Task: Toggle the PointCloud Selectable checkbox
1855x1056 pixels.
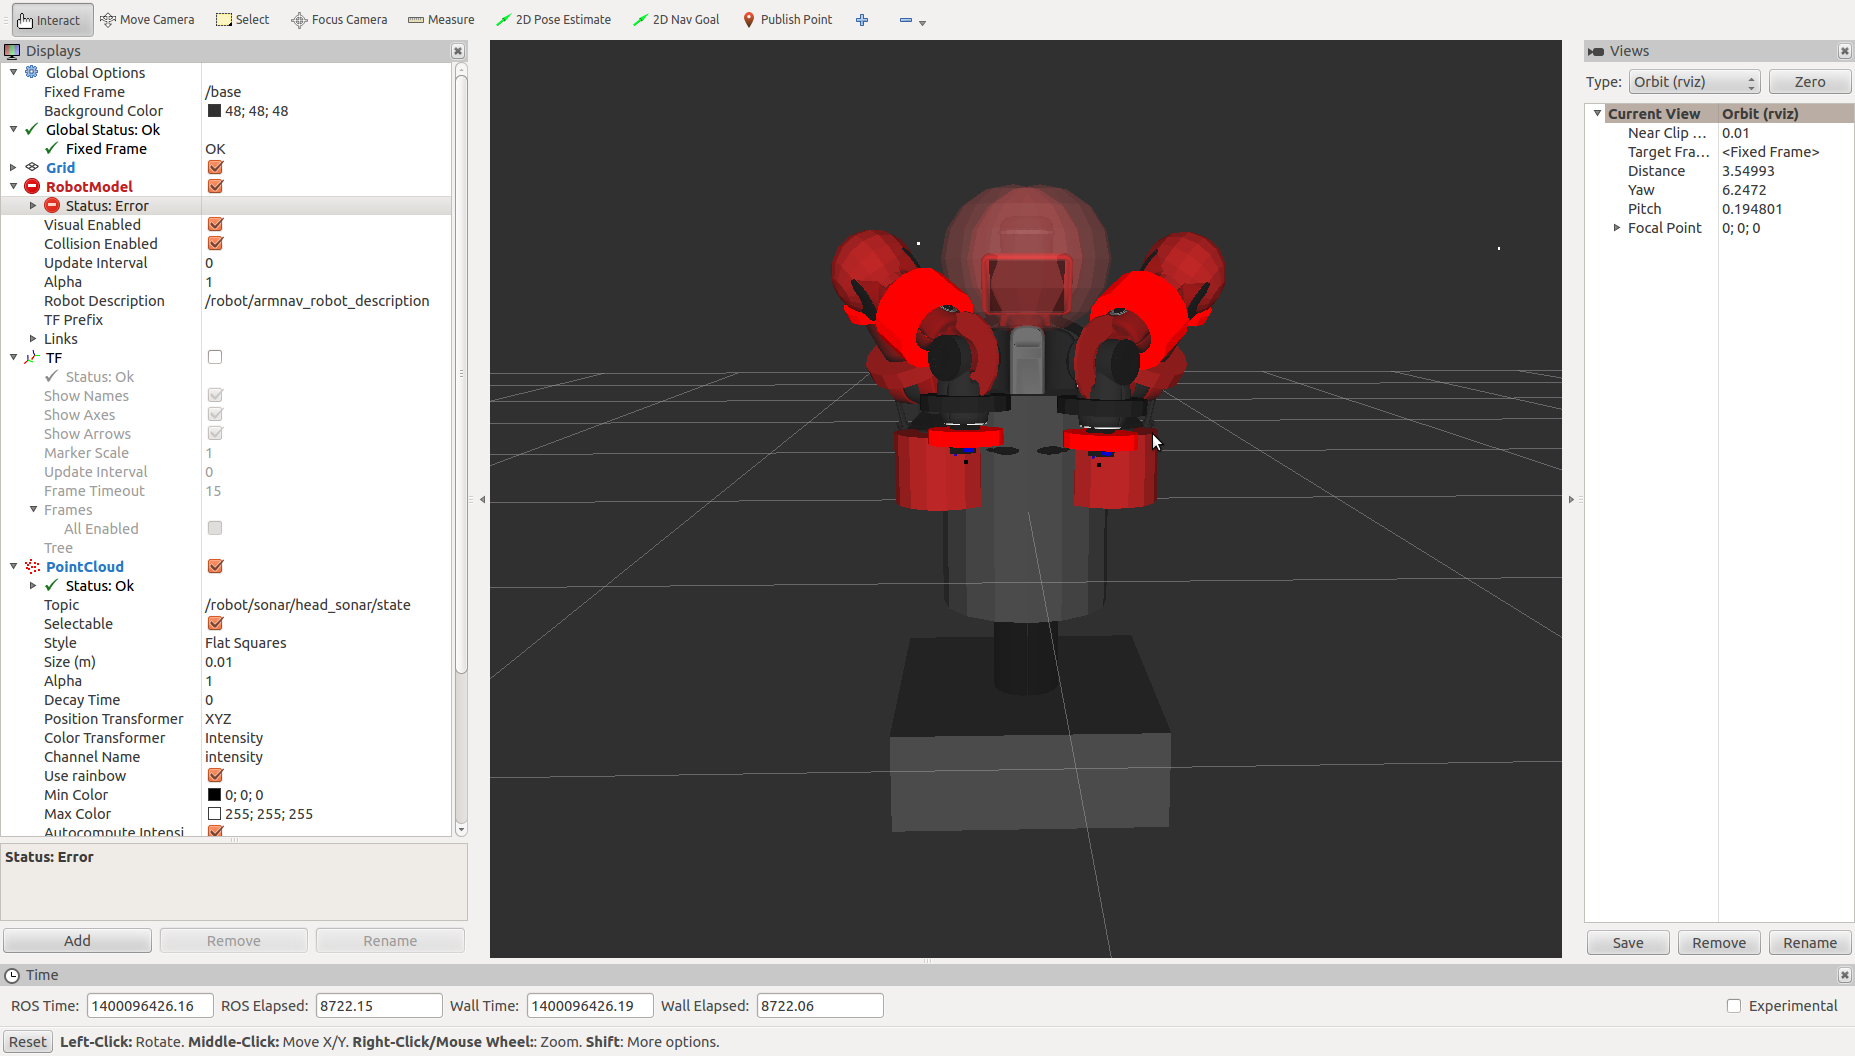Action: (215, 623)
